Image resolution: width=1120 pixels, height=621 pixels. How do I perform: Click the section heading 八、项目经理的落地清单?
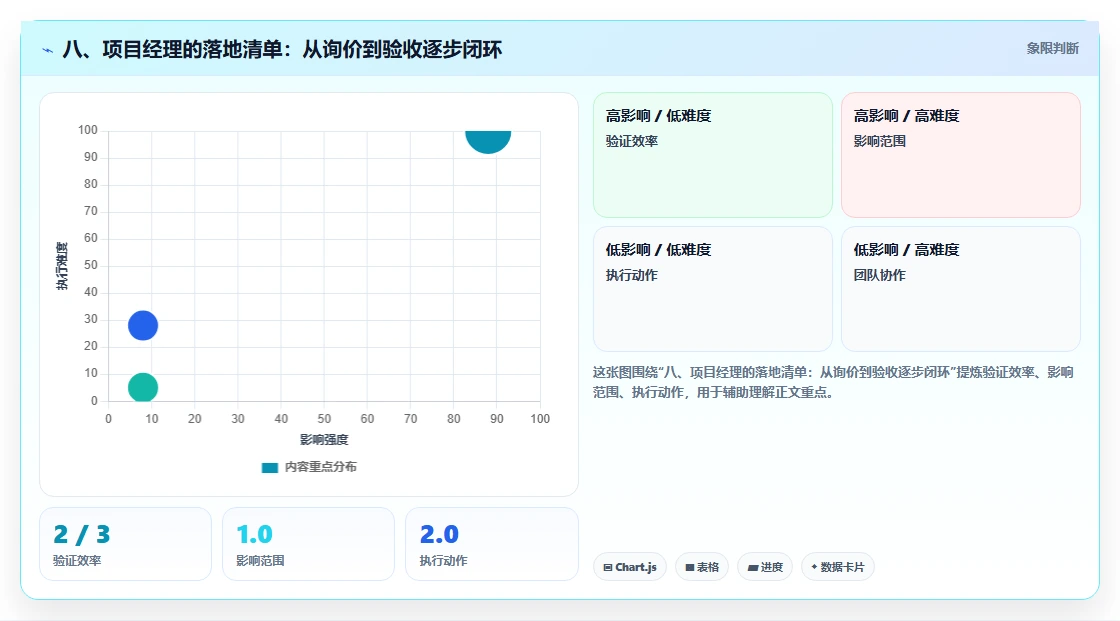282,49
